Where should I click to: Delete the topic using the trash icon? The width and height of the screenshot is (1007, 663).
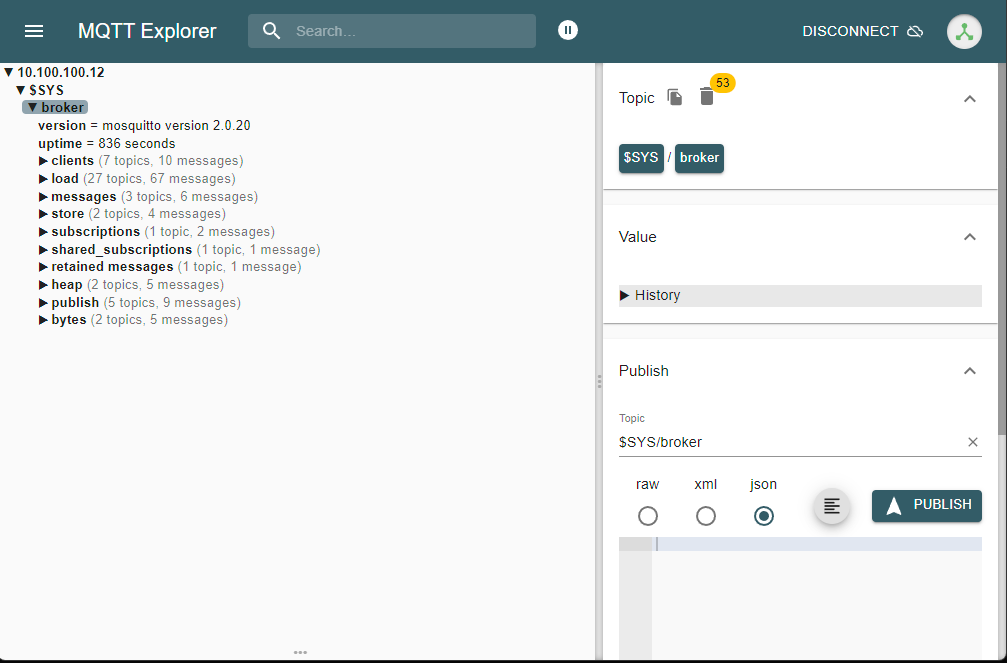coord(706,97)
